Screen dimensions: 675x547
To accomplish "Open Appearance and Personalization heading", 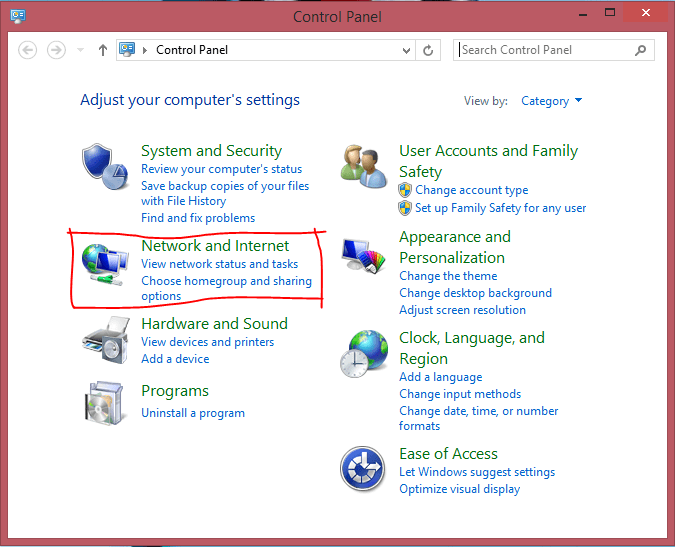I will tap(455, 247).
